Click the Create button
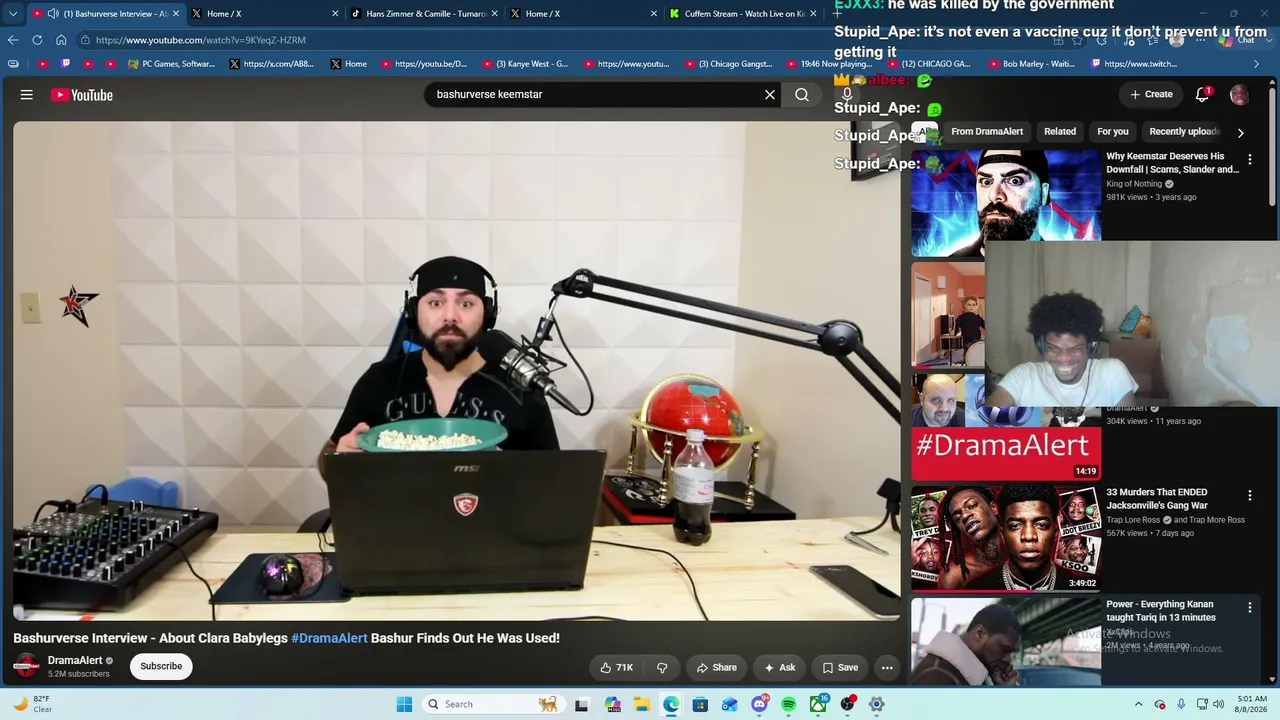The image size is (1280, 720). [1151, 95]
